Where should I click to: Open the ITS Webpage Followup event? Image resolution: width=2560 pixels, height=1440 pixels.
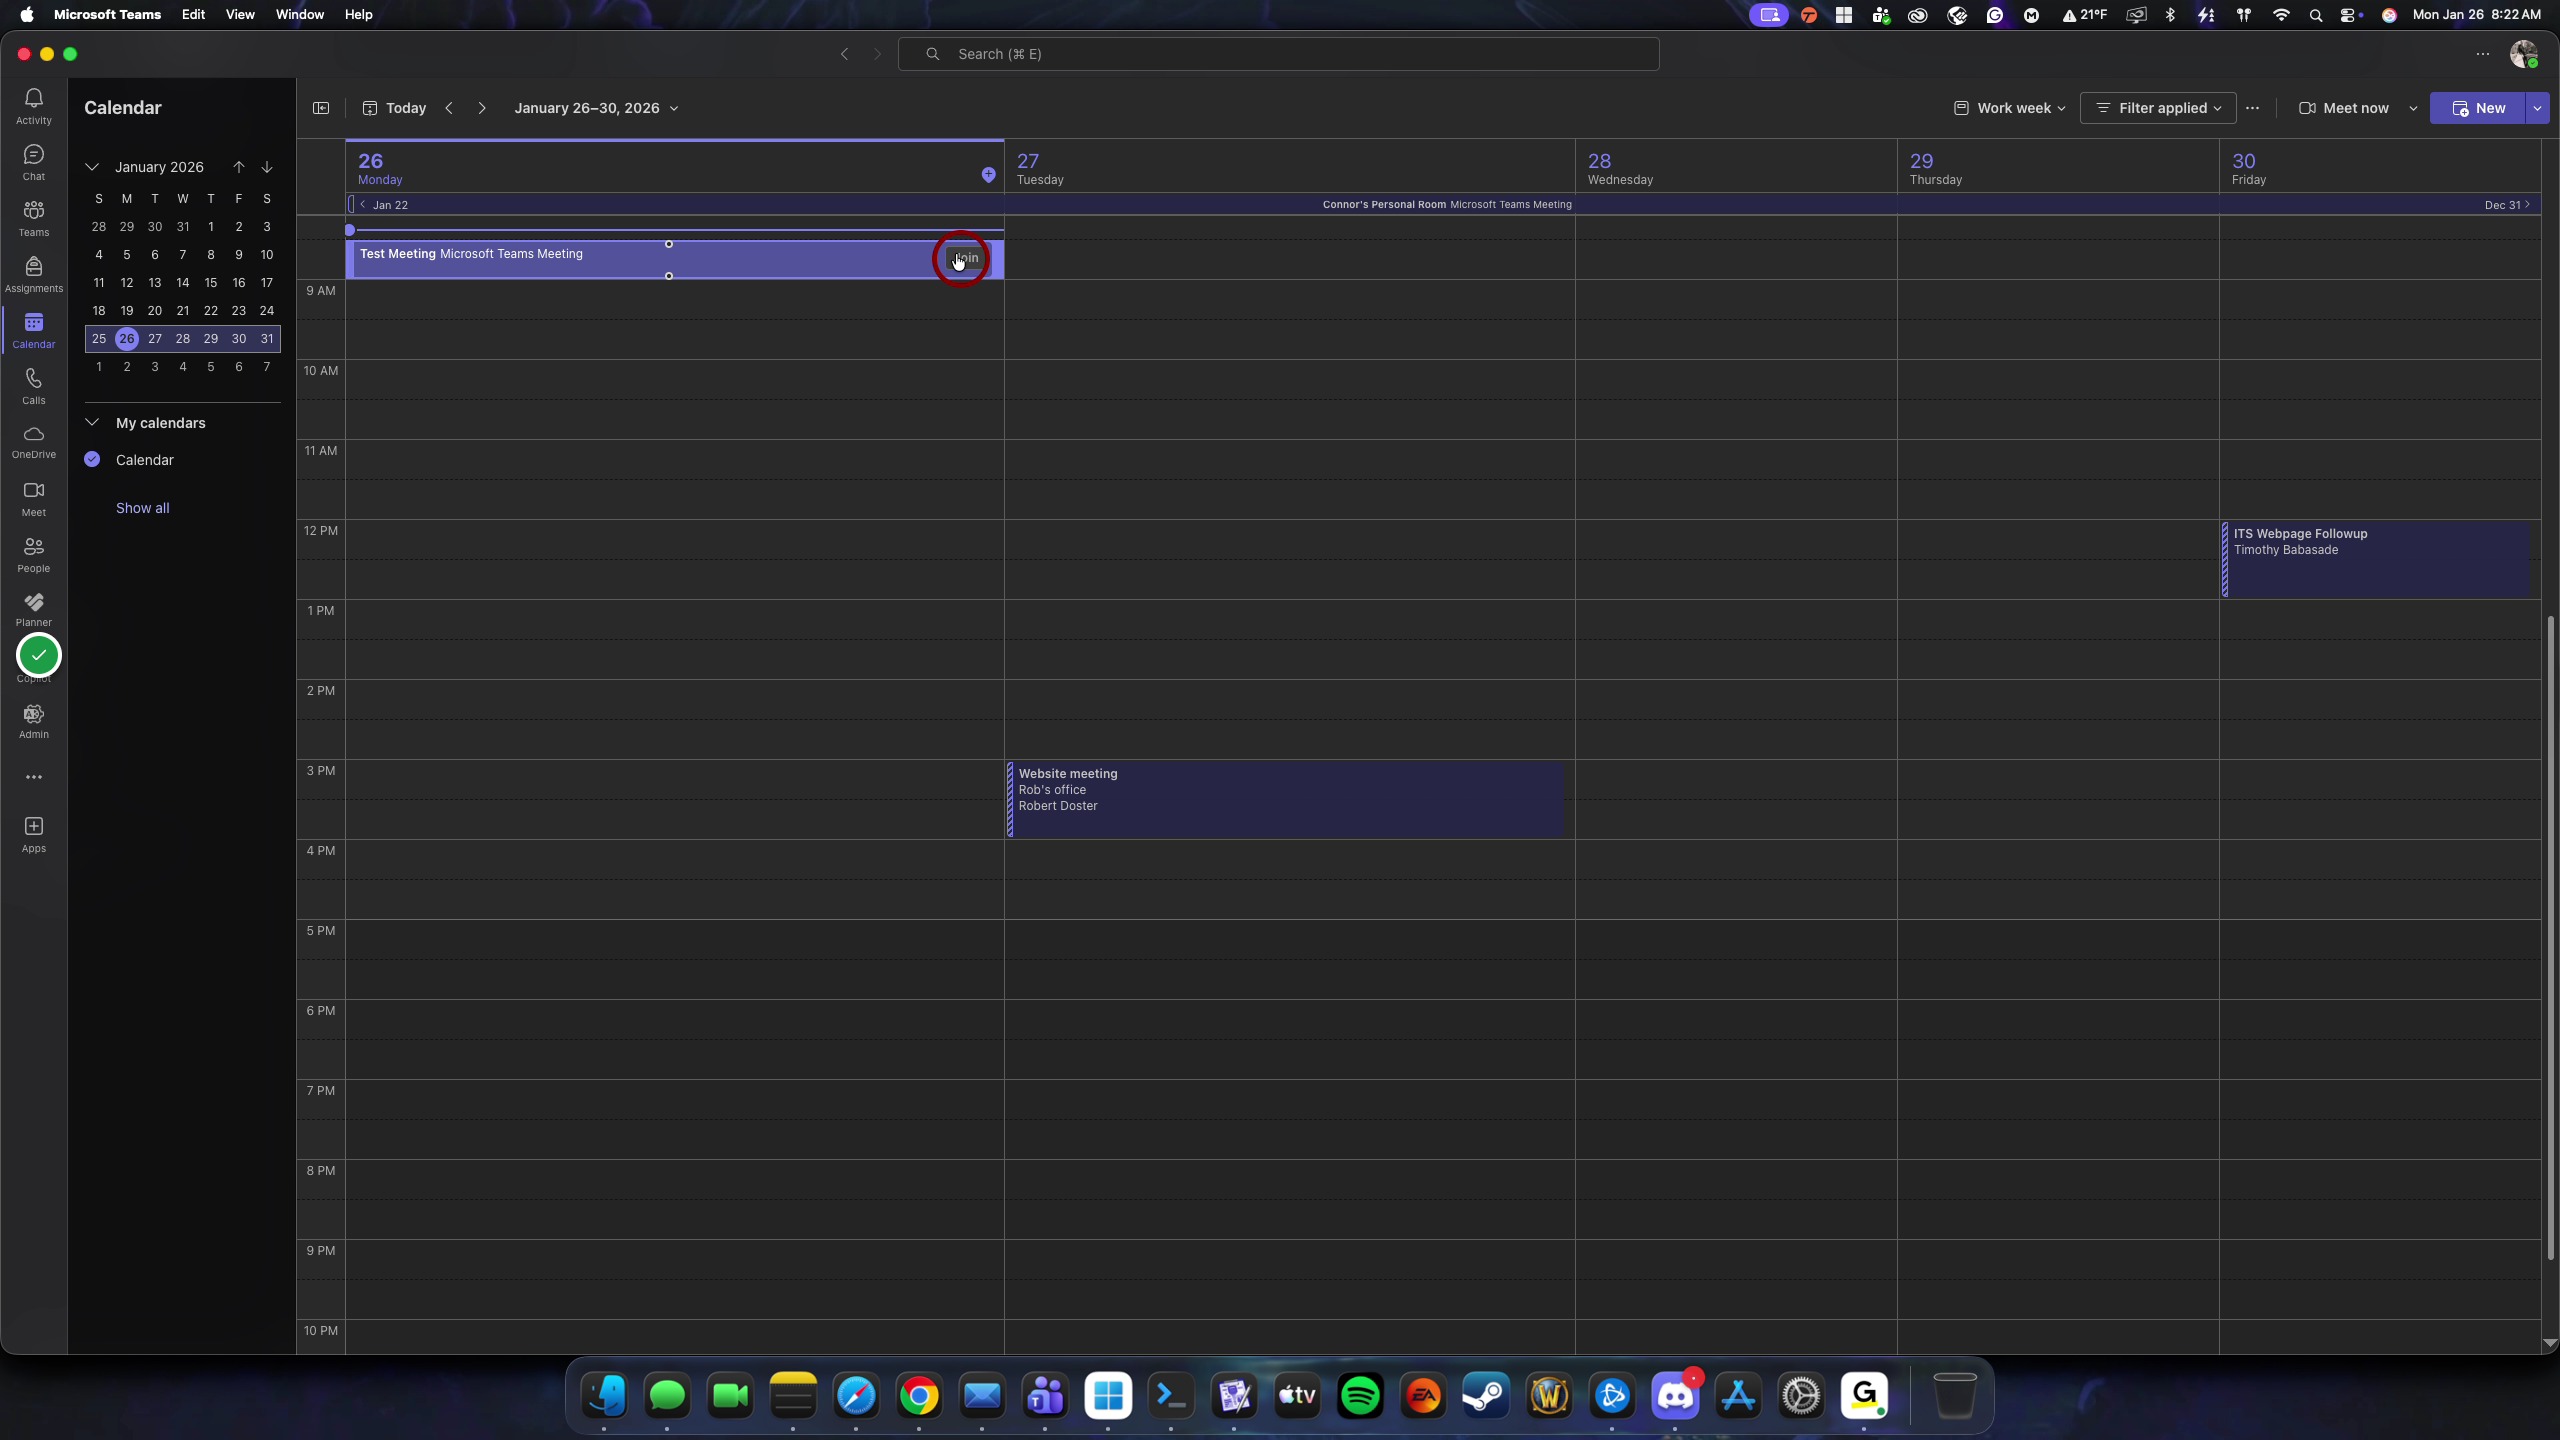pos(2376,559)
